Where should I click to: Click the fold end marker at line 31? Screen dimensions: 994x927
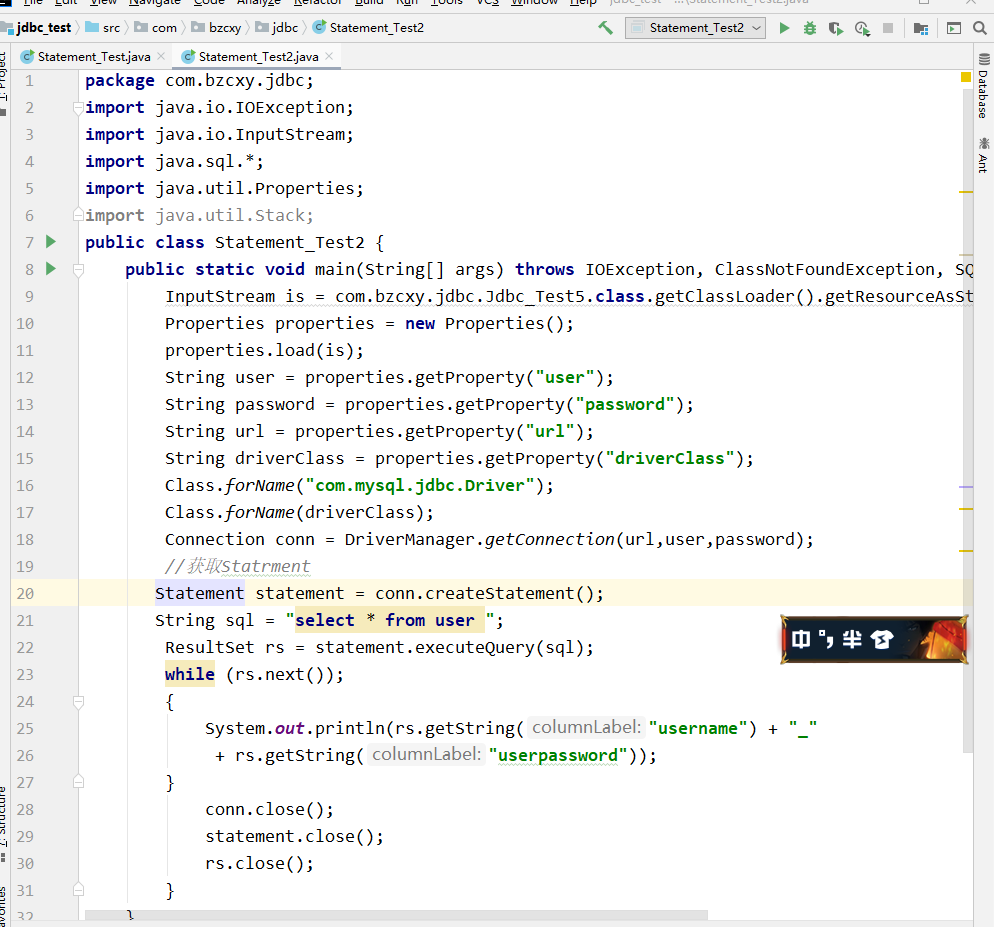pyautogui.click(x=78, y=890)
